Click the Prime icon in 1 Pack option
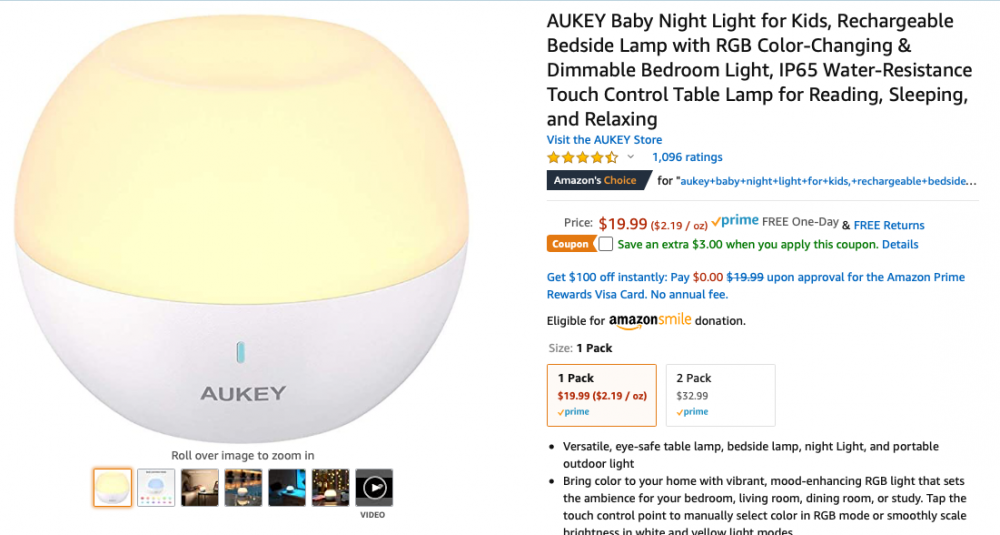This screenshot has height=535, width=1000. (573, 412)
